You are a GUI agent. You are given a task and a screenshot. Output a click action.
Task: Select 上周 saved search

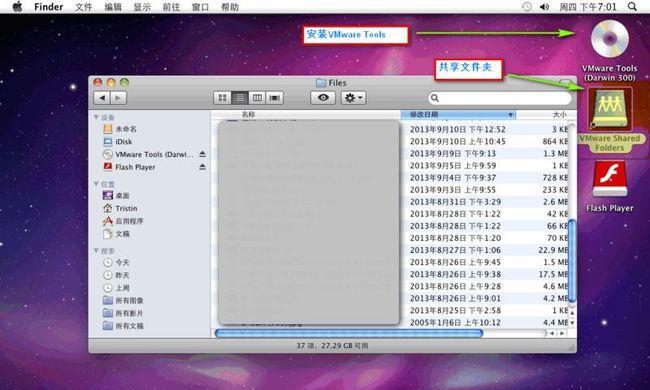(x=116, y=288)
